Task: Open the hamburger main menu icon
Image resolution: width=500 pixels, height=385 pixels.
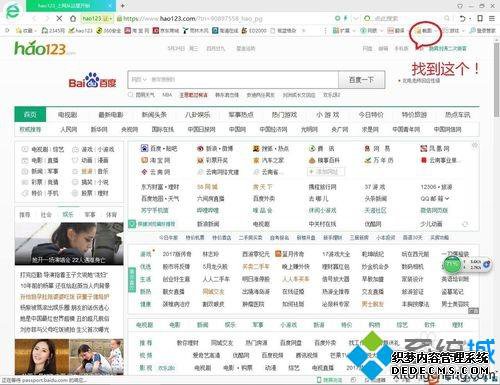Action: click(492, 18)
